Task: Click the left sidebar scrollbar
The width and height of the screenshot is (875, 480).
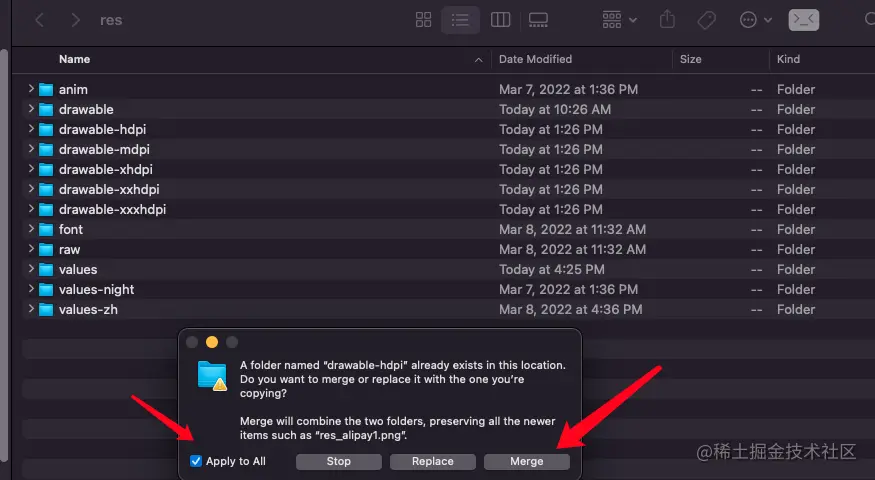Action: coord(4,254)
